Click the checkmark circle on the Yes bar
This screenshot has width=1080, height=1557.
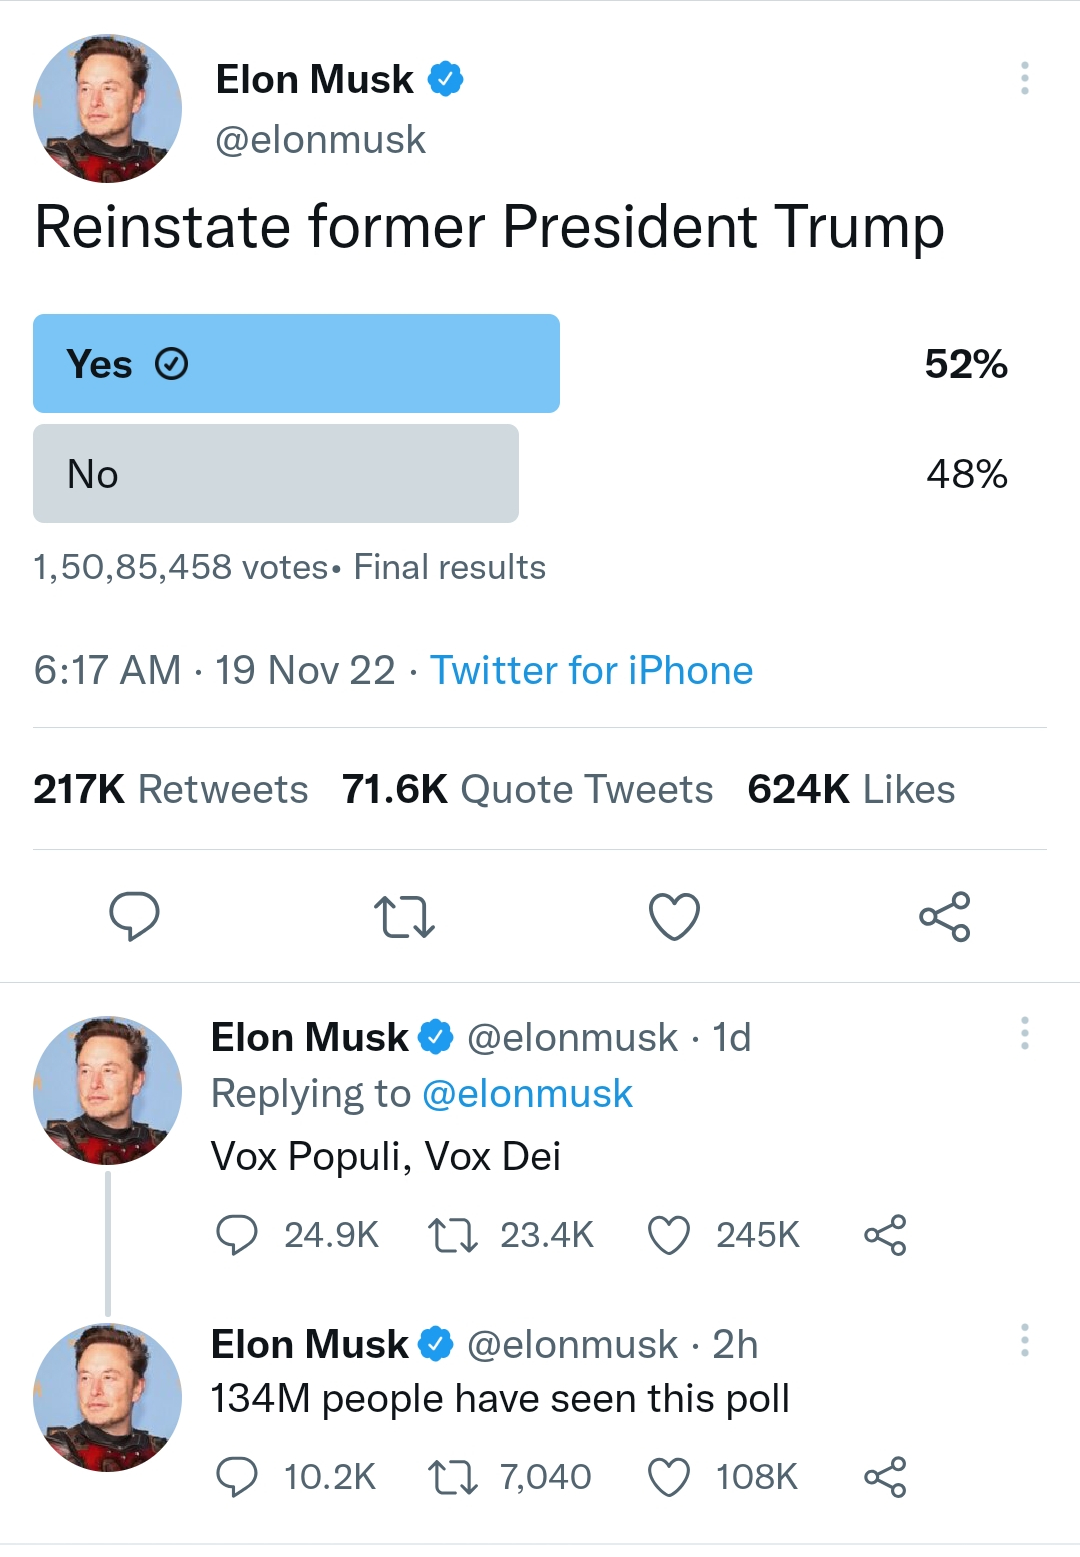click(x=172, y=363)
